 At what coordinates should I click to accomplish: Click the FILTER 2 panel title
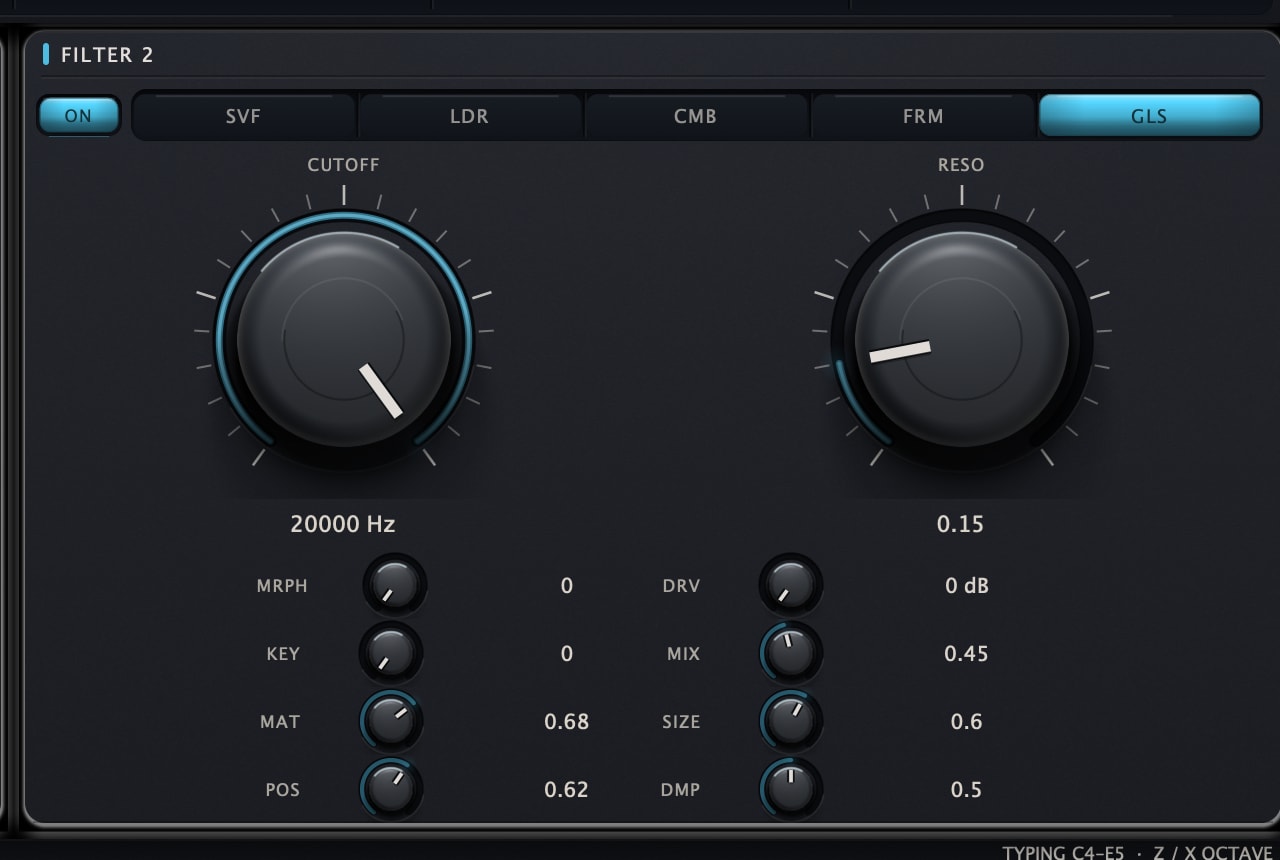click(107, 55)
